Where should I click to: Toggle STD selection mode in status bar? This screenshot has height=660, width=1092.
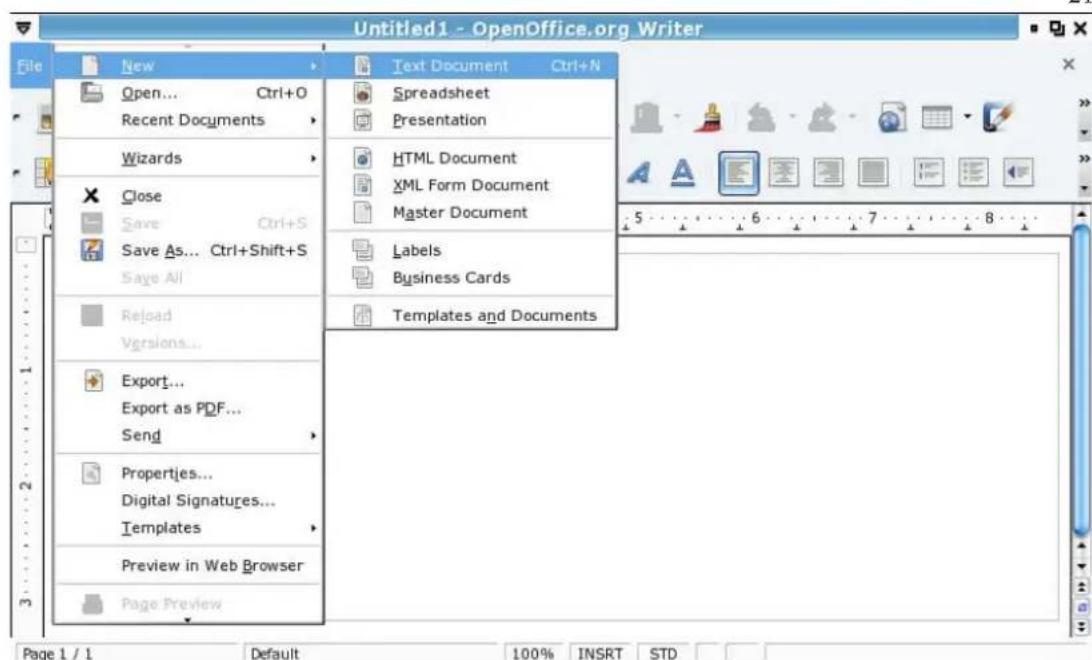pos(662,652)
